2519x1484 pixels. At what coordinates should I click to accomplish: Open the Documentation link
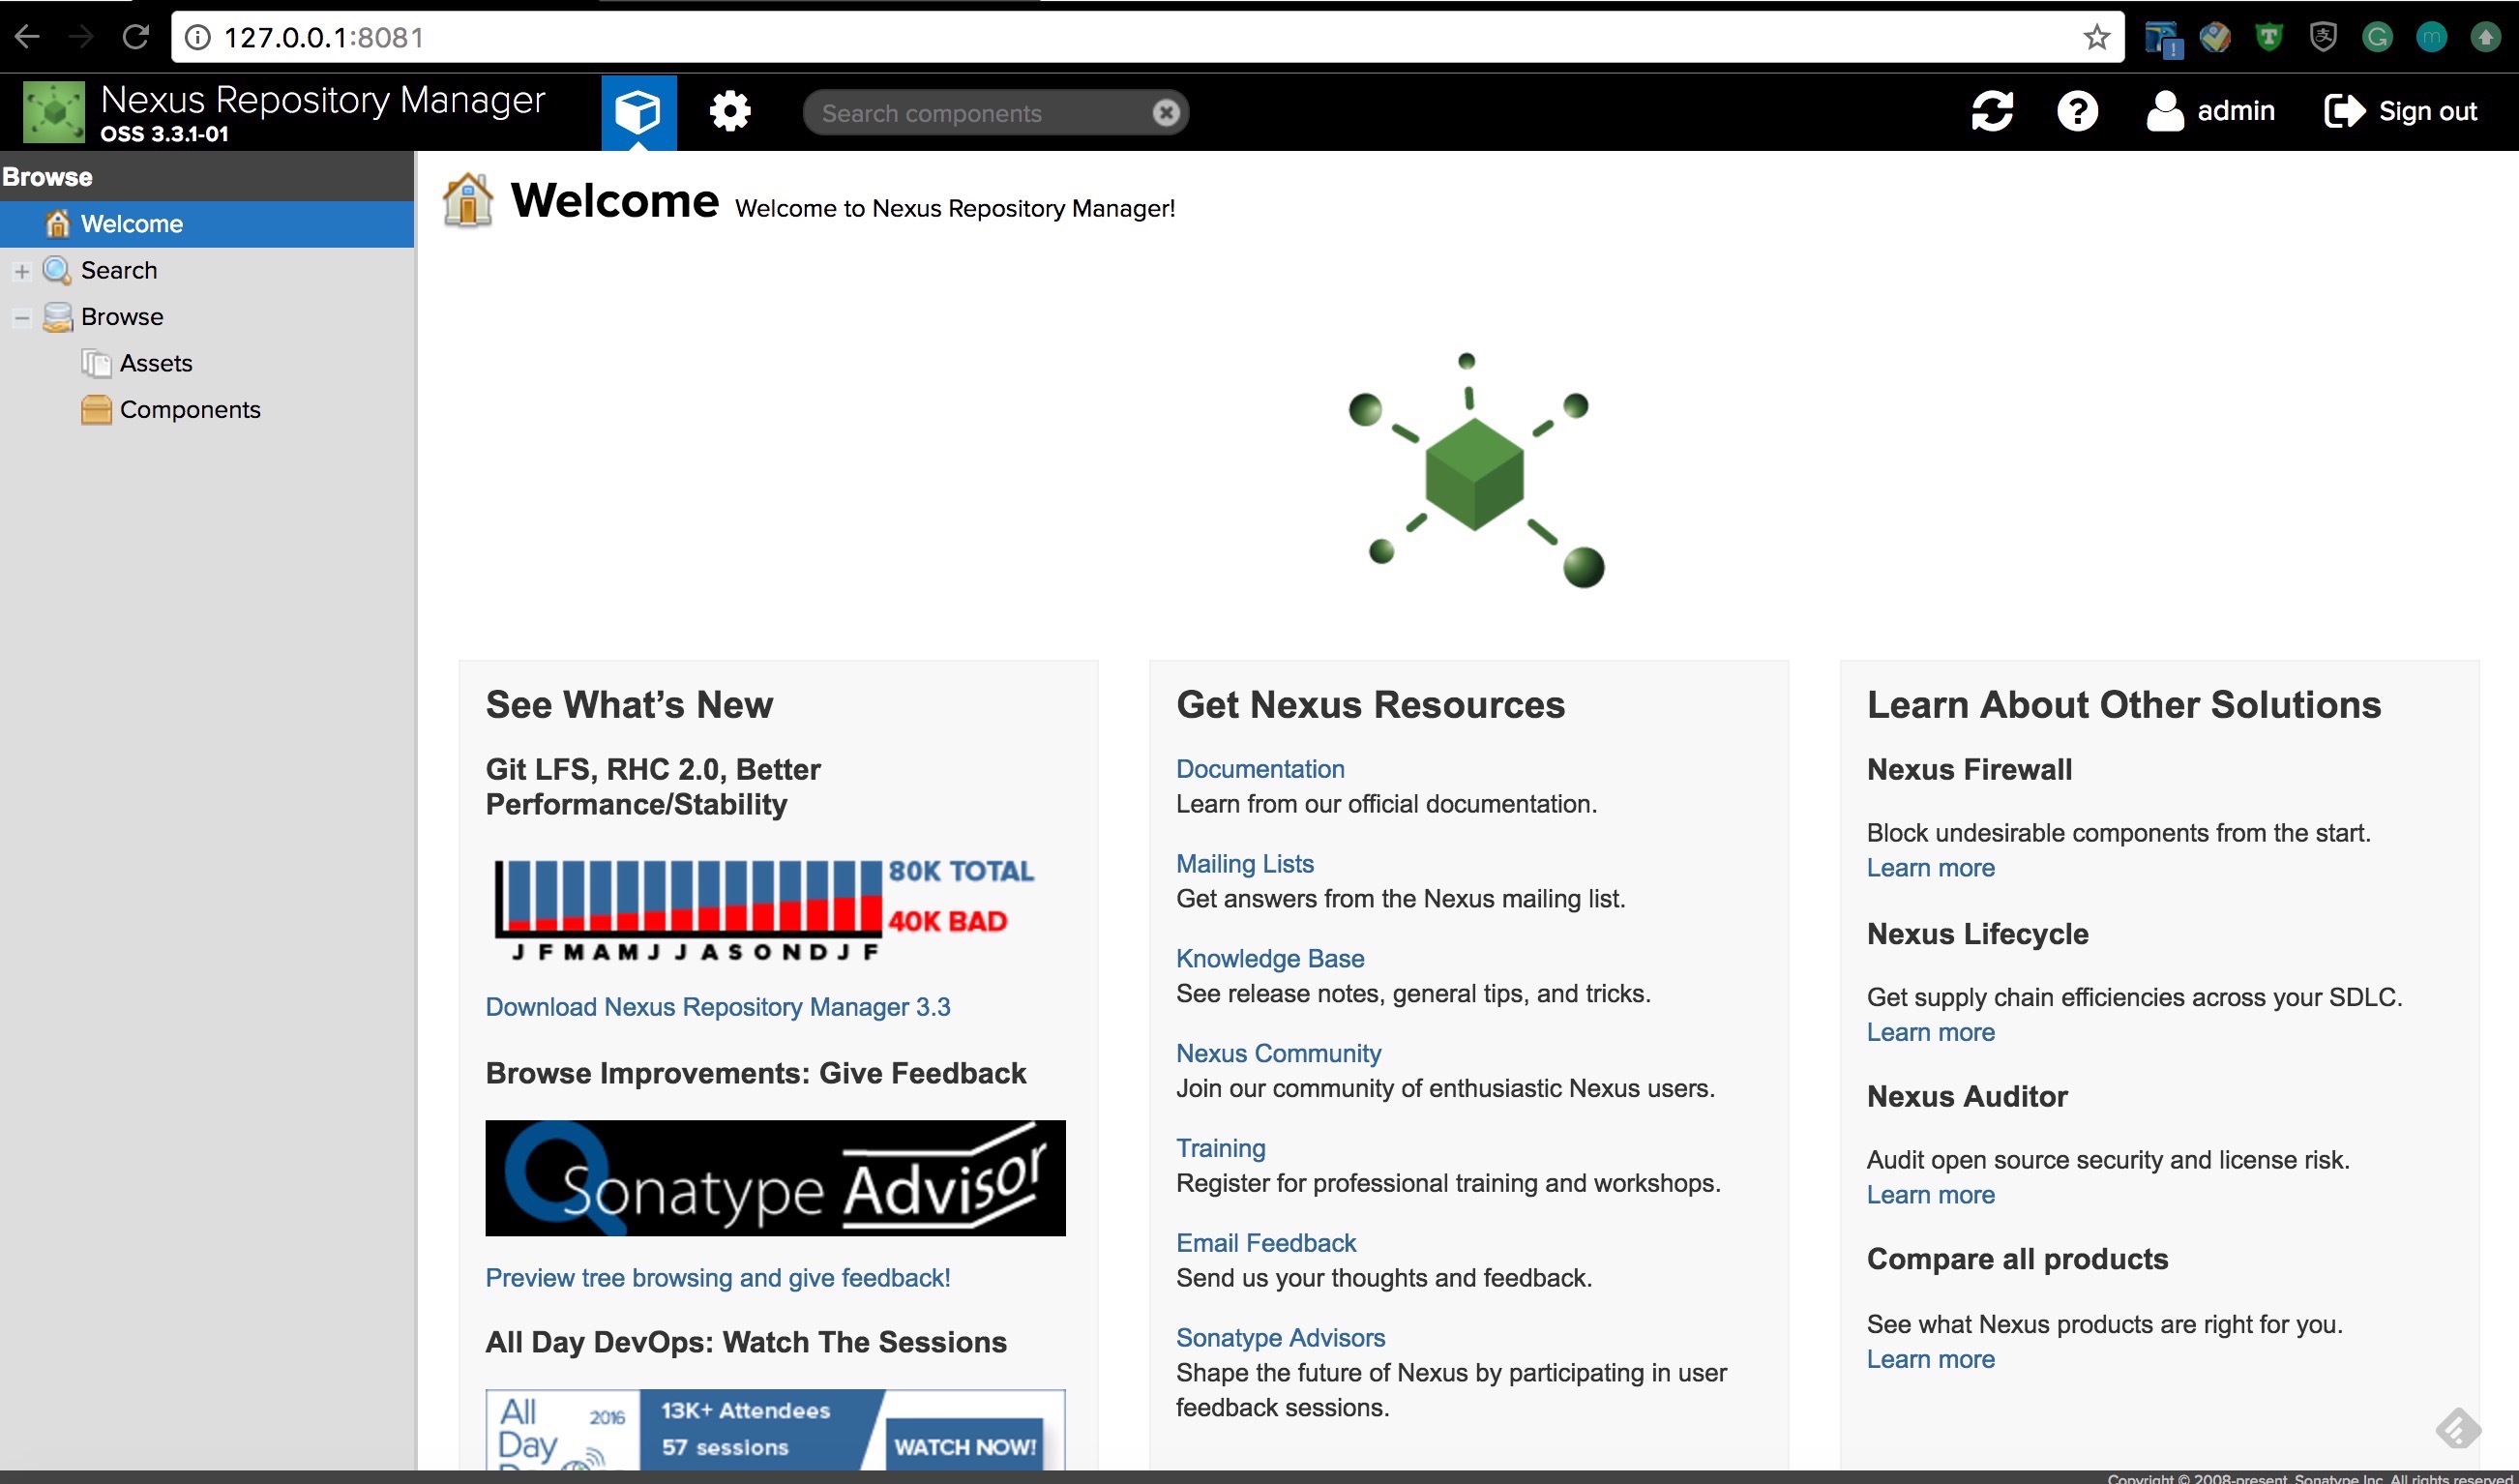1259,769
